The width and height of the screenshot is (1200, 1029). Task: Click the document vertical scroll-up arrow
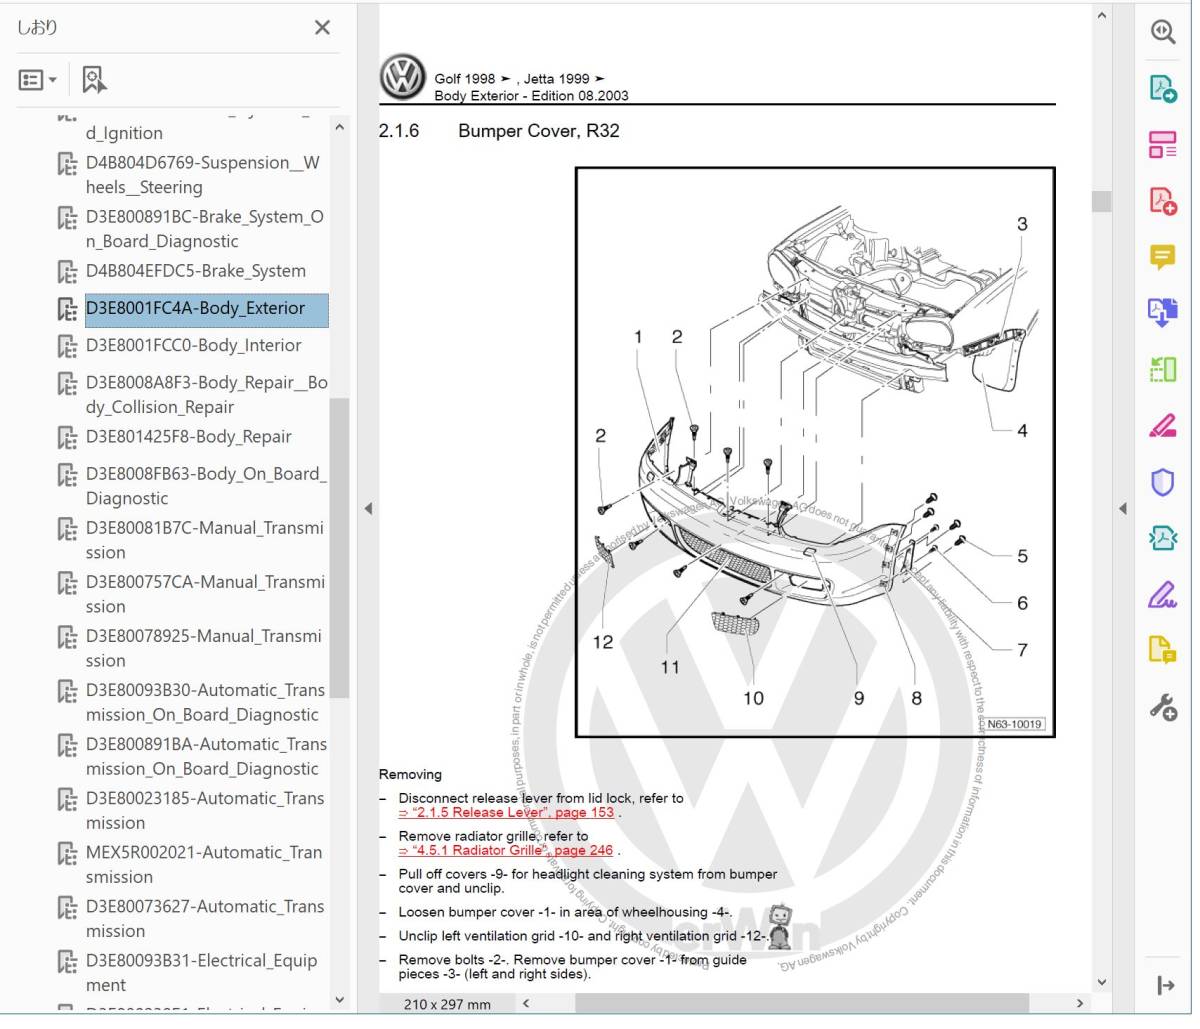pos(1101,16)
